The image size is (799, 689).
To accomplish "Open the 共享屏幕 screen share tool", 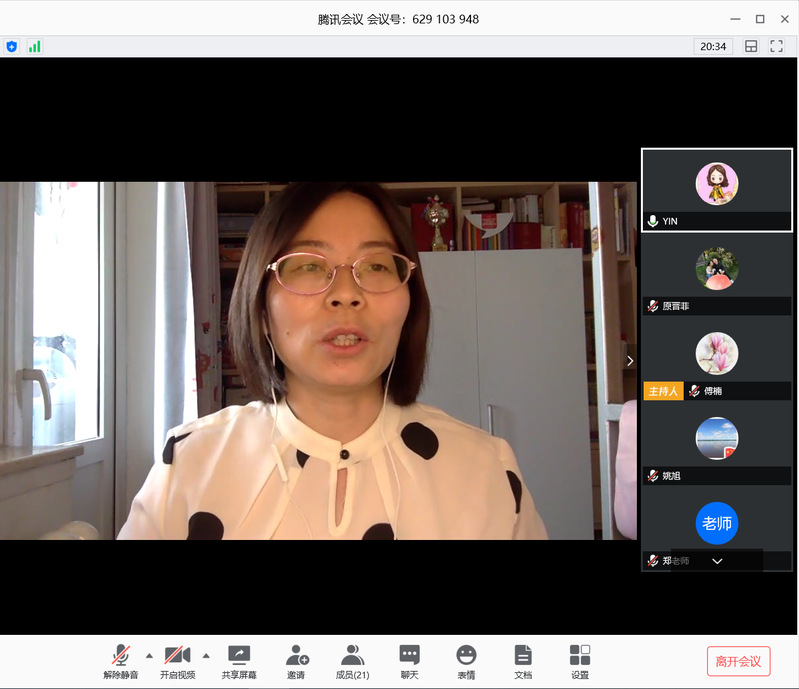I will pyautogui.click(x=239, y=661).
